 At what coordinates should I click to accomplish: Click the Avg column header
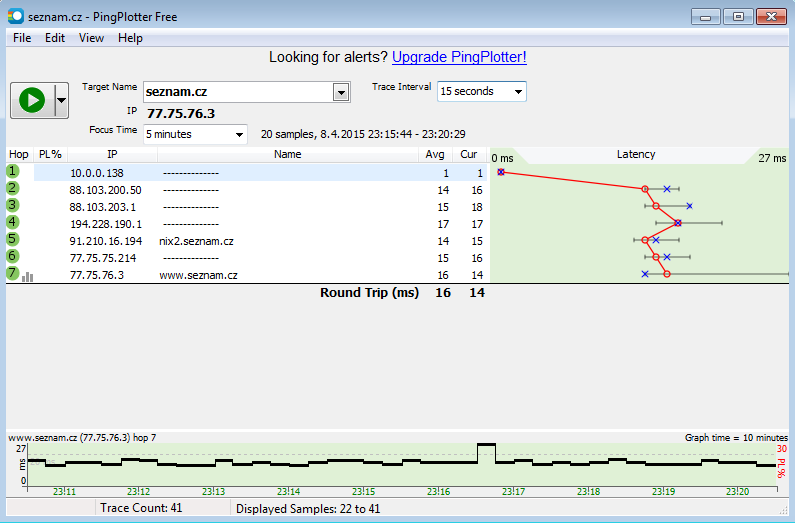[435, 155]
